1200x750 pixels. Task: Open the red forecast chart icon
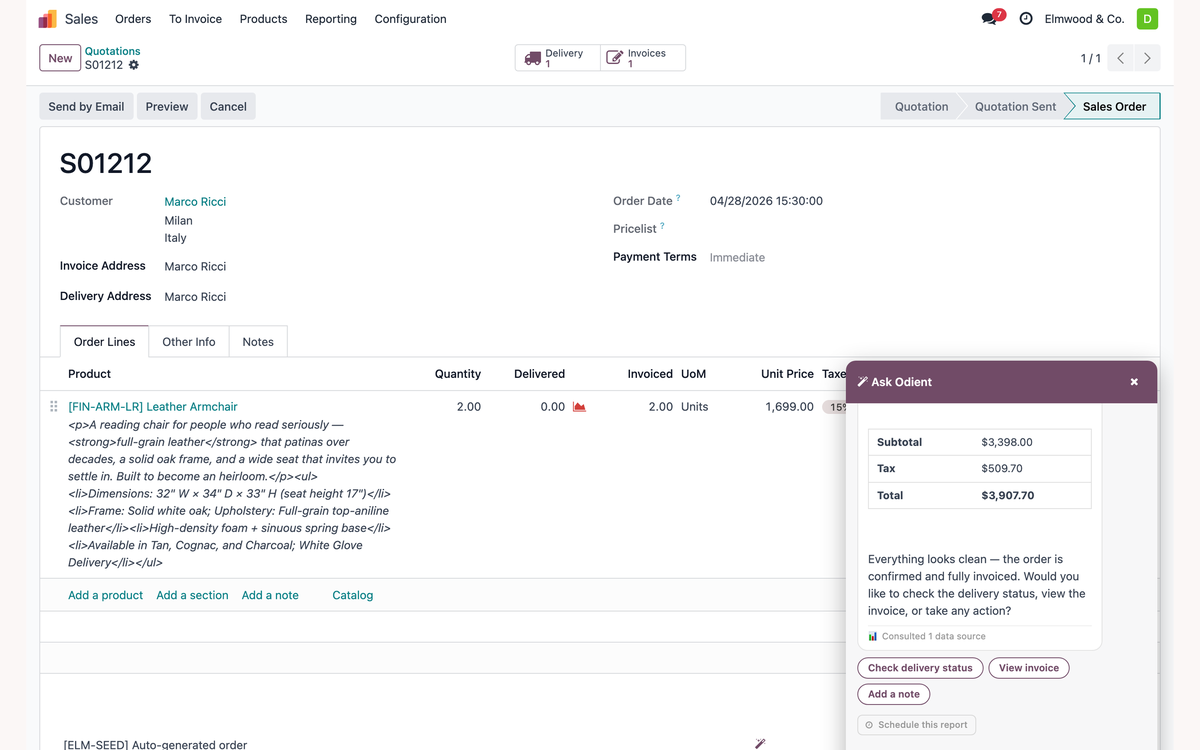pyautogui.click(x=579, y=407)
